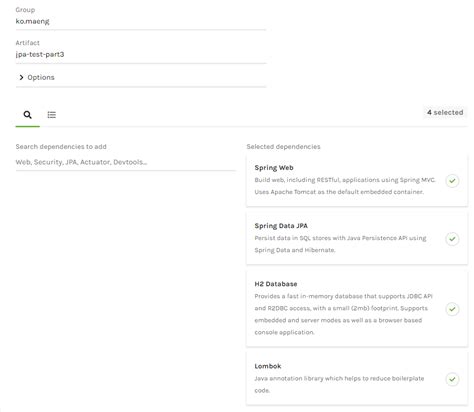Select the Spring Data JPA card title
This screenshot has width=474, height=412.
[x=281, y=226]
